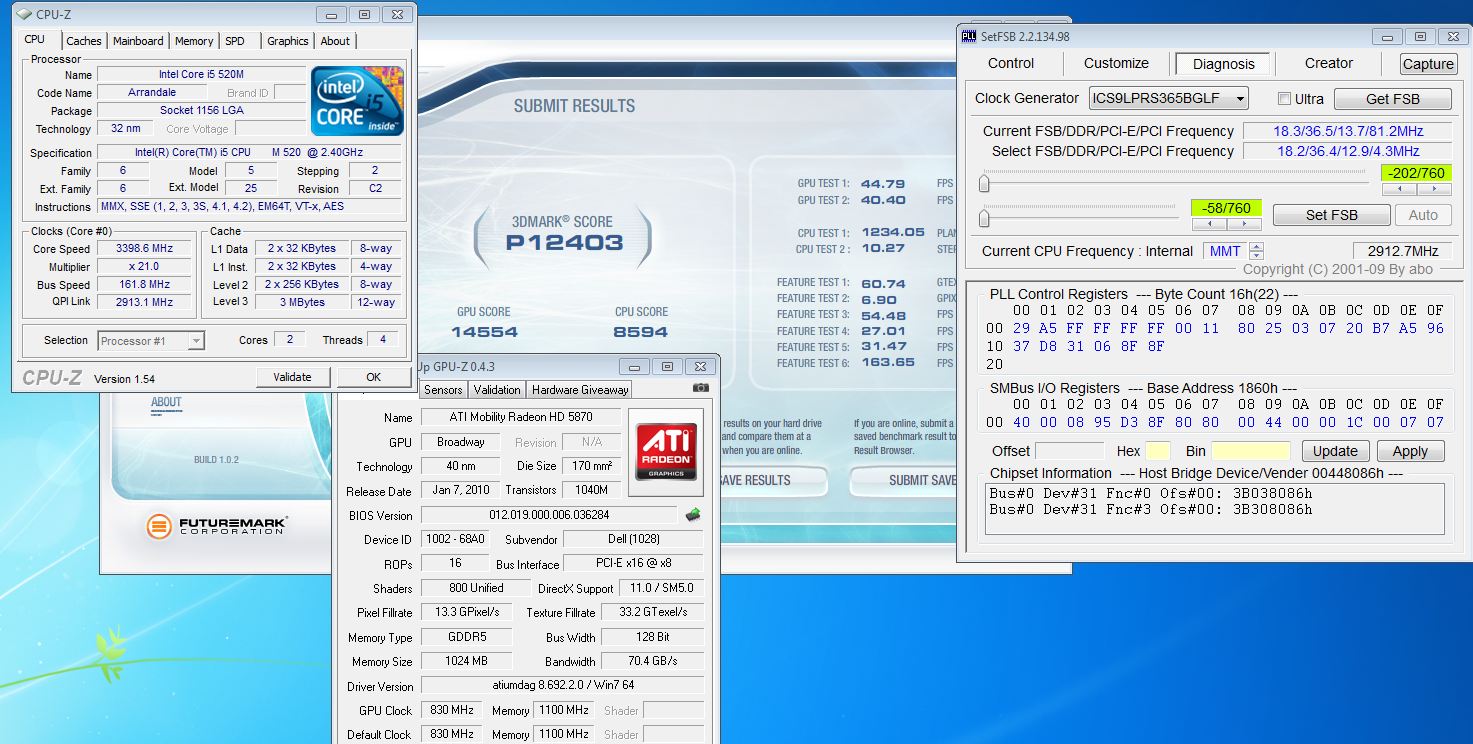Click the BIOS save chip icon in GPU-Z
The height and width of the screenshot is (744, 1473).
point(692,515)
